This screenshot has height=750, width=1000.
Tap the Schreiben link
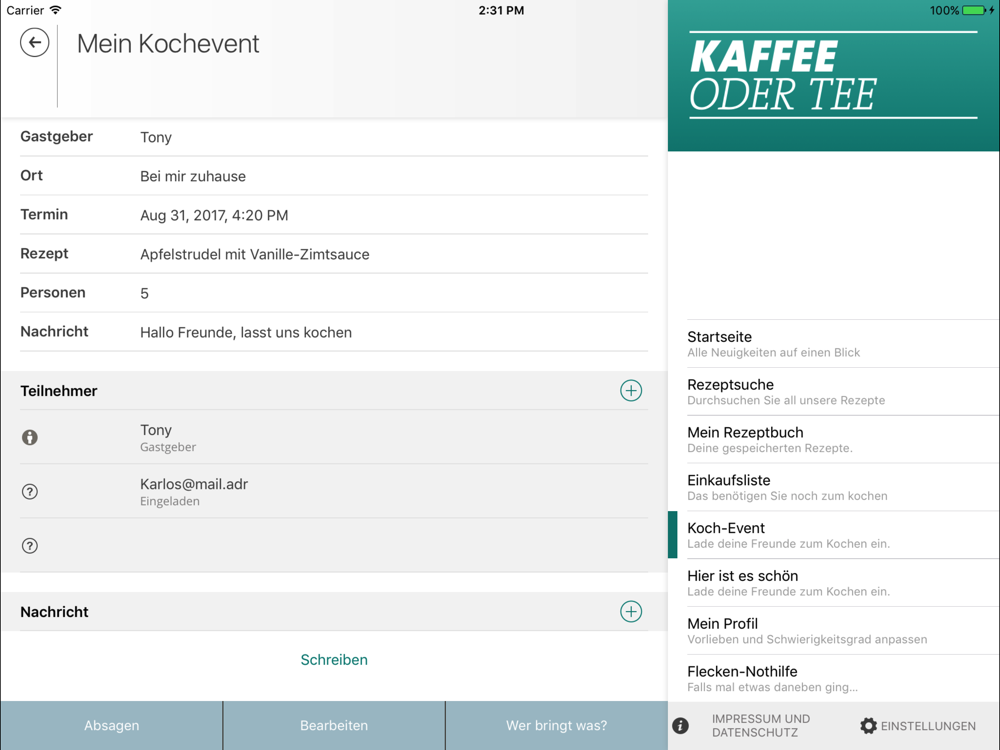click(x=334, y=659)
